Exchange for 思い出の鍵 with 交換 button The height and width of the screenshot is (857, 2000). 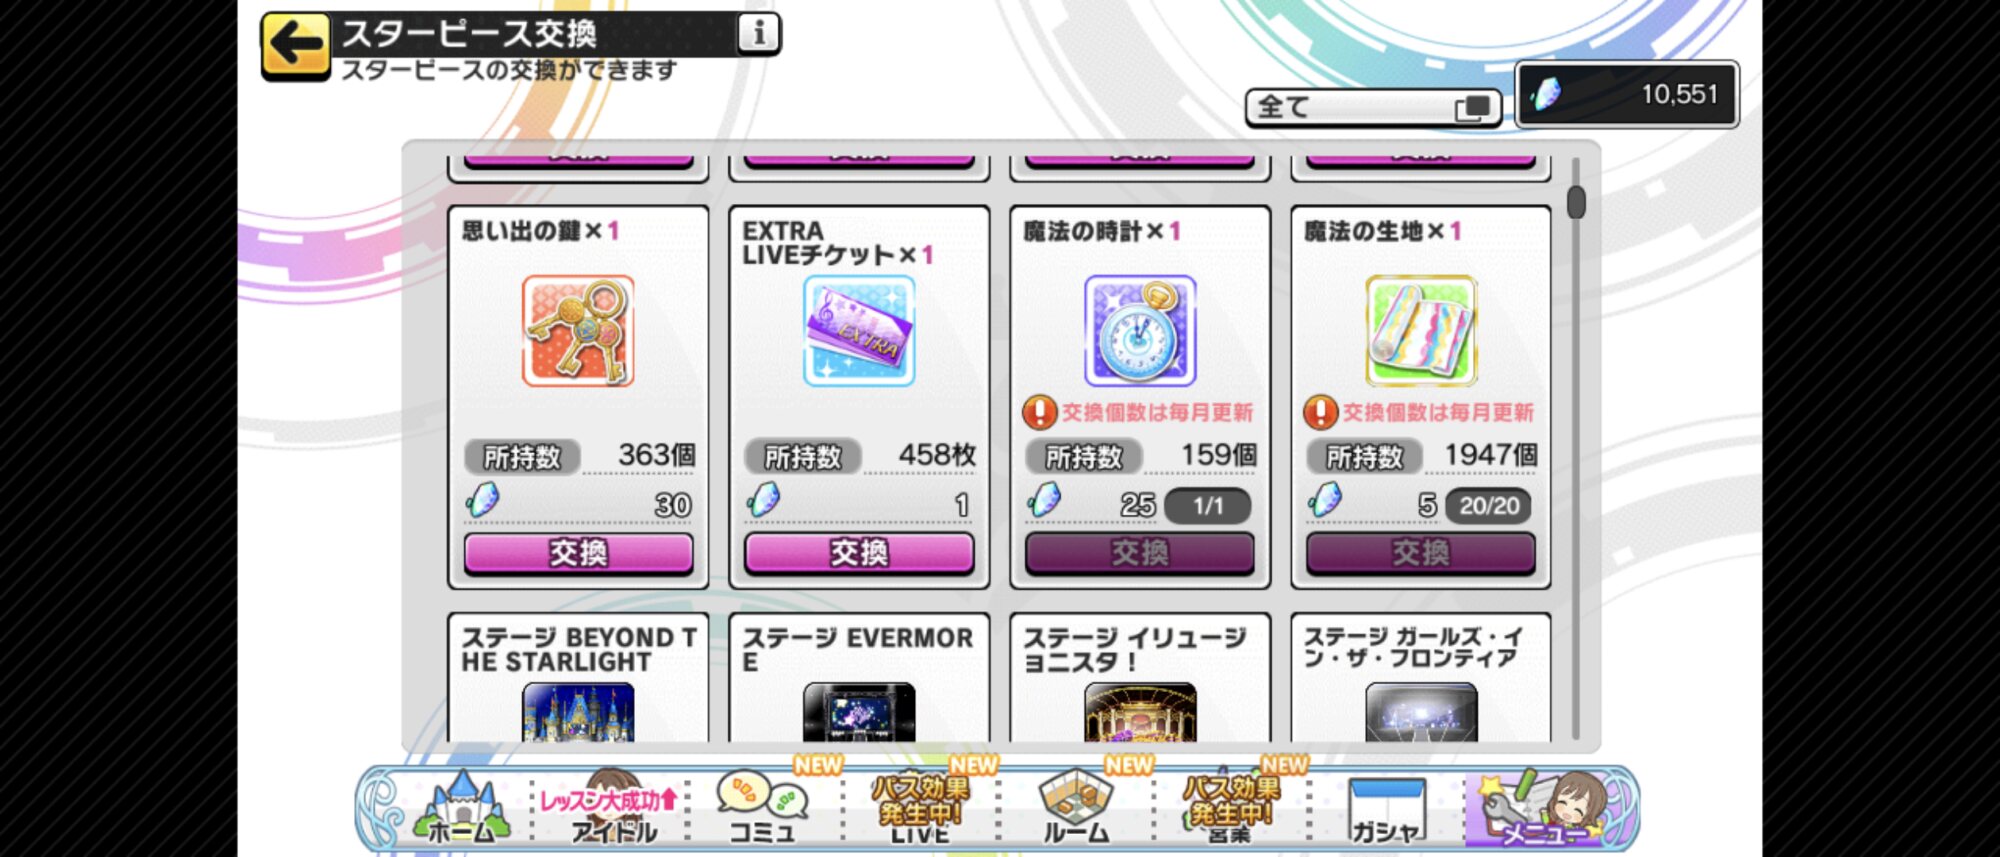point(578,553)
